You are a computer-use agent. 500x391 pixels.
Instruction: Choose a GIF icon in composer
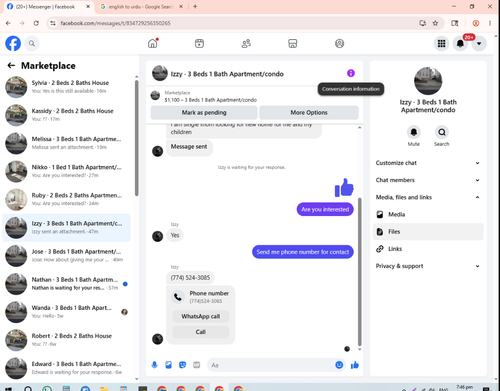(197, 365)
